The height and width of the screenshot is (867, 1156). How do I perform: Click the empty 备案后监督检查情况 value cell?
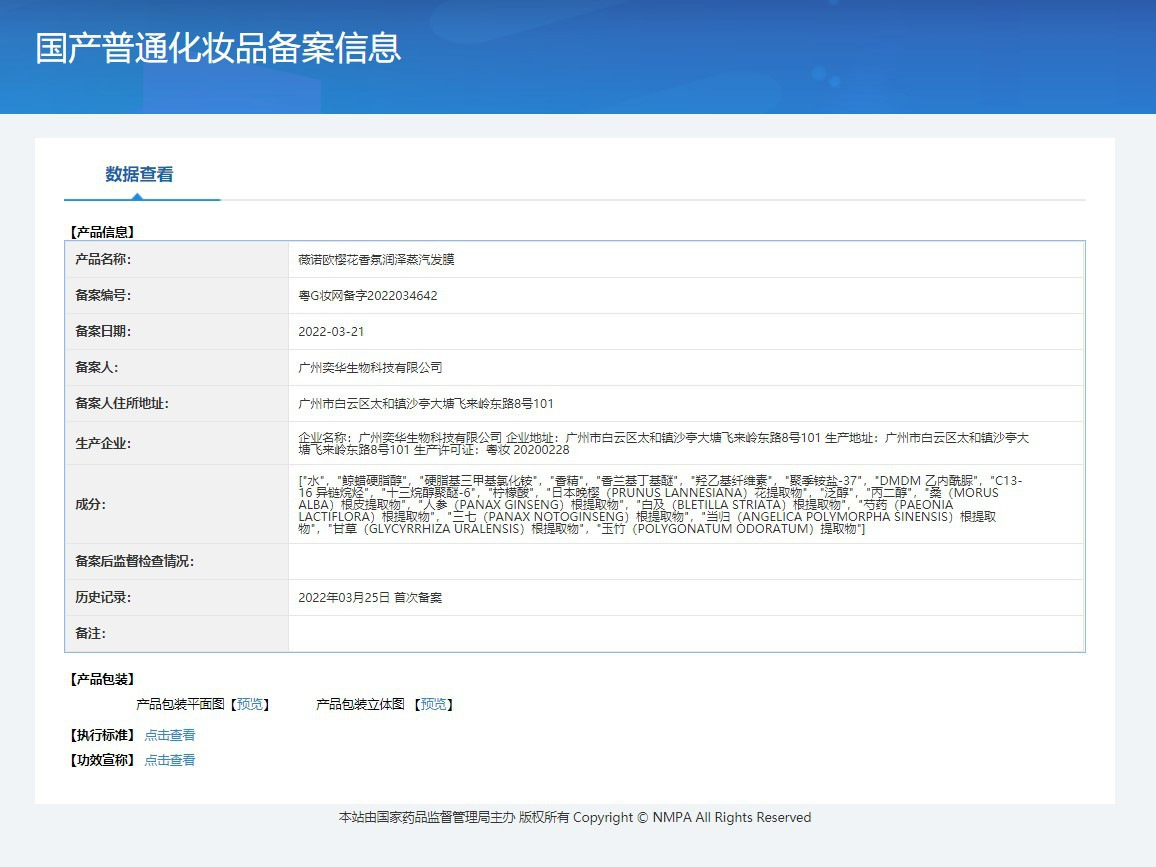[x=685, y=562]
